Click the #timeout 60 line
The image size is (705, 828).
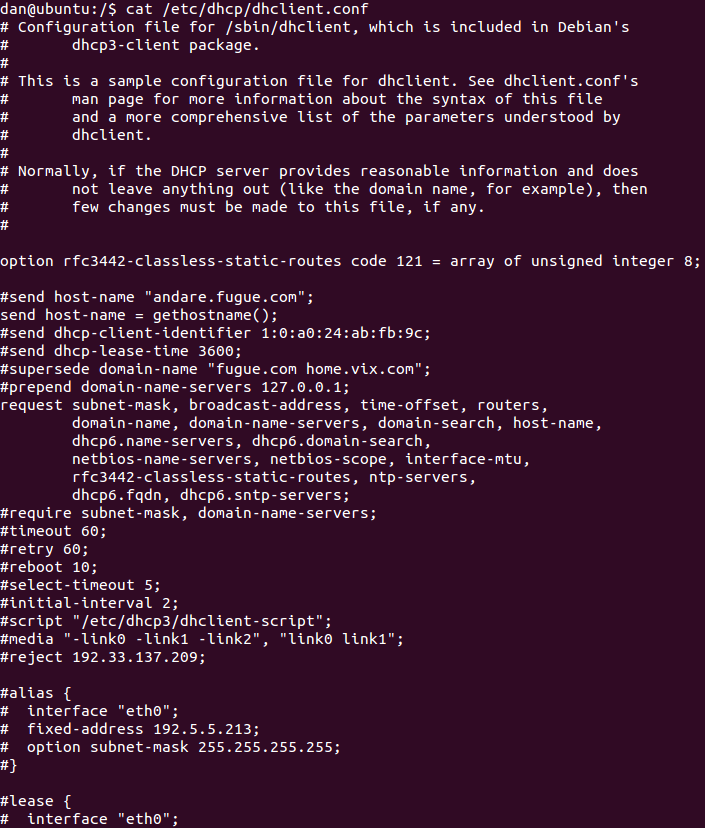tap(53, 531)
